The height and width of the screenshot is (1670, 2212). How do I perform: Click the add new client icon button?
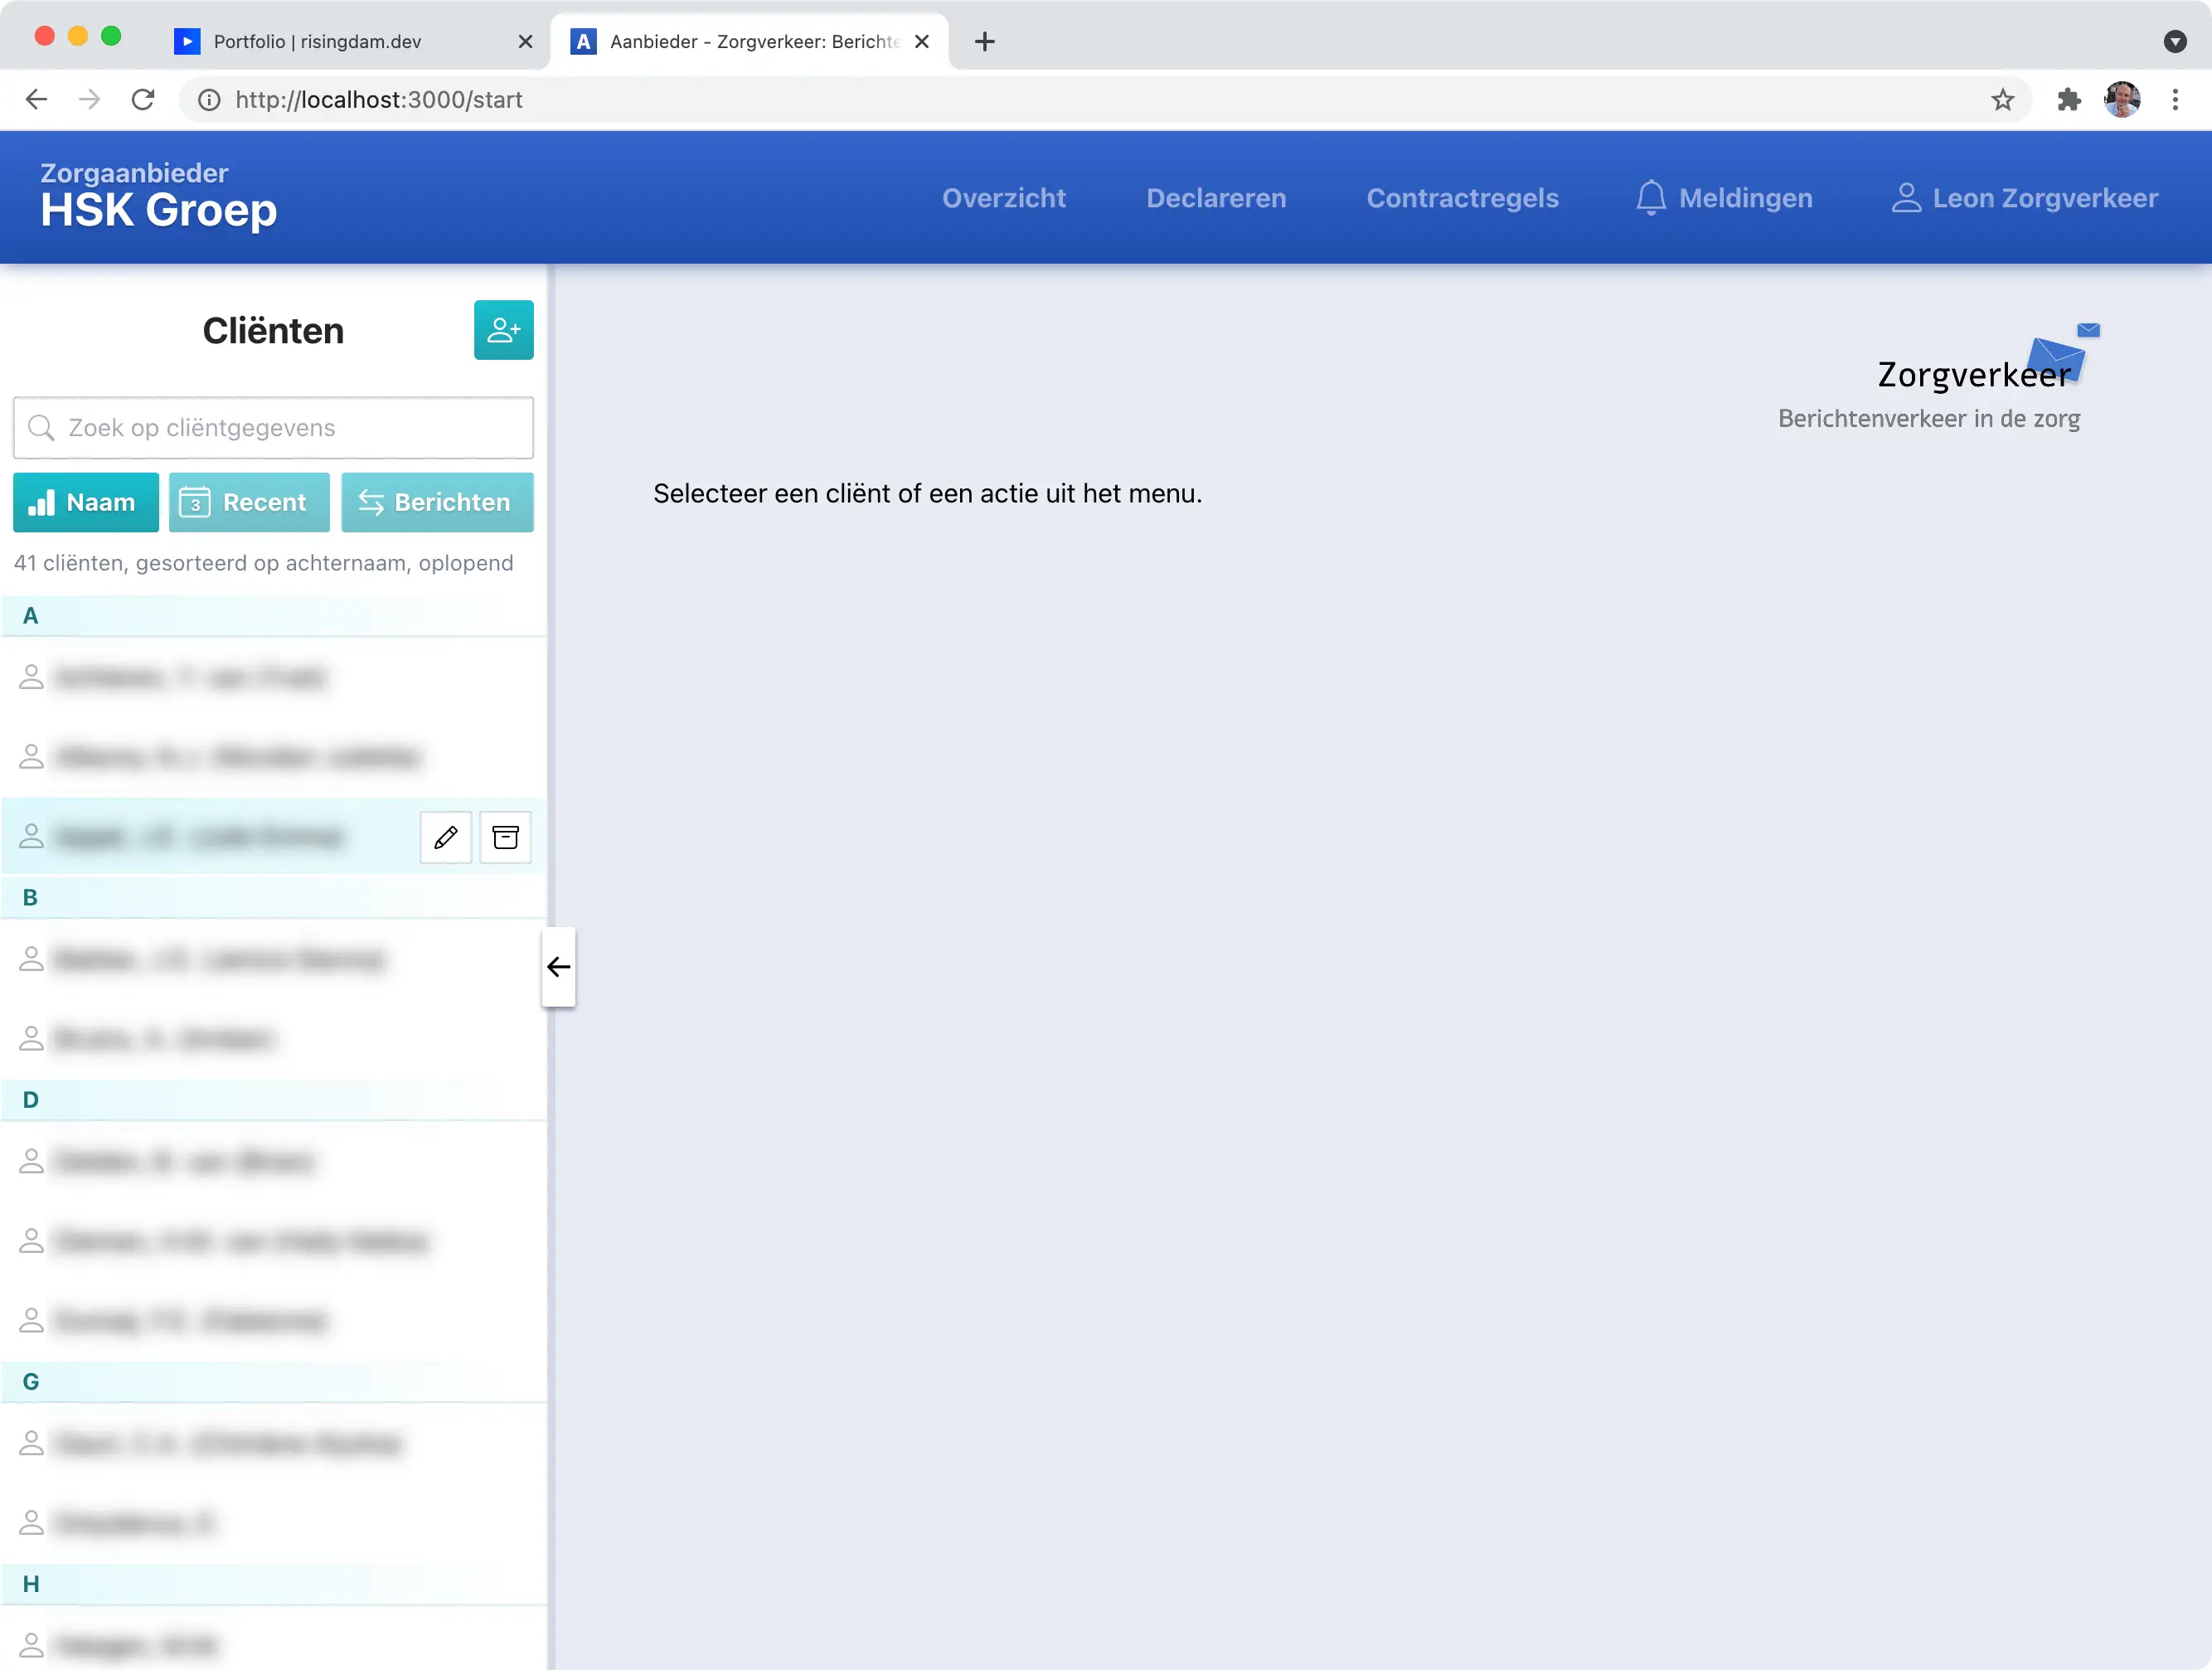(503, 330)
